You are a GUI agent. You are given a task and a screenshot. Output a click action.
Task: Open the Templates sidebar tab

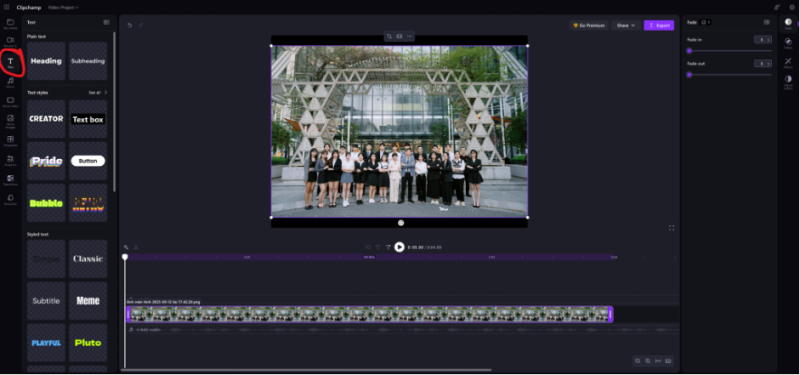[10, 141]
